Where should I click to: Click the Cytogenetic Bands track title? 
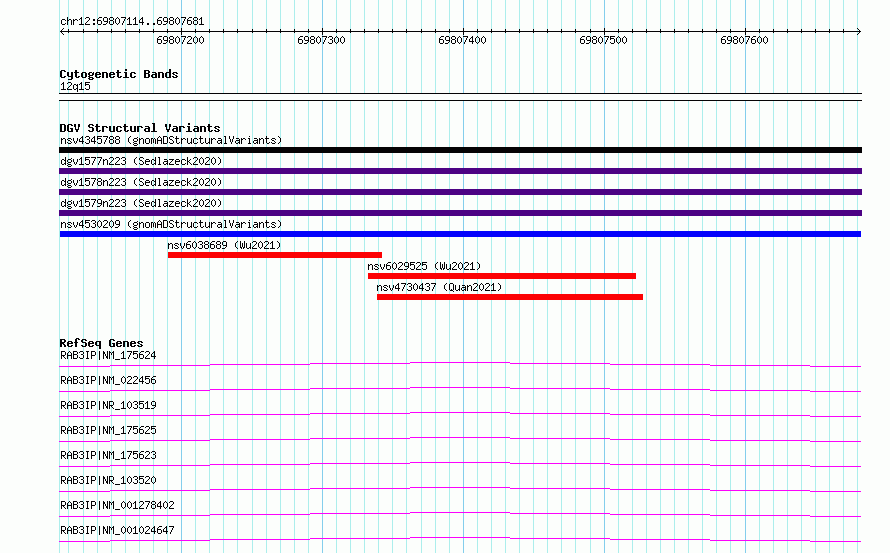pyautogui.click(x=119, y=74)
